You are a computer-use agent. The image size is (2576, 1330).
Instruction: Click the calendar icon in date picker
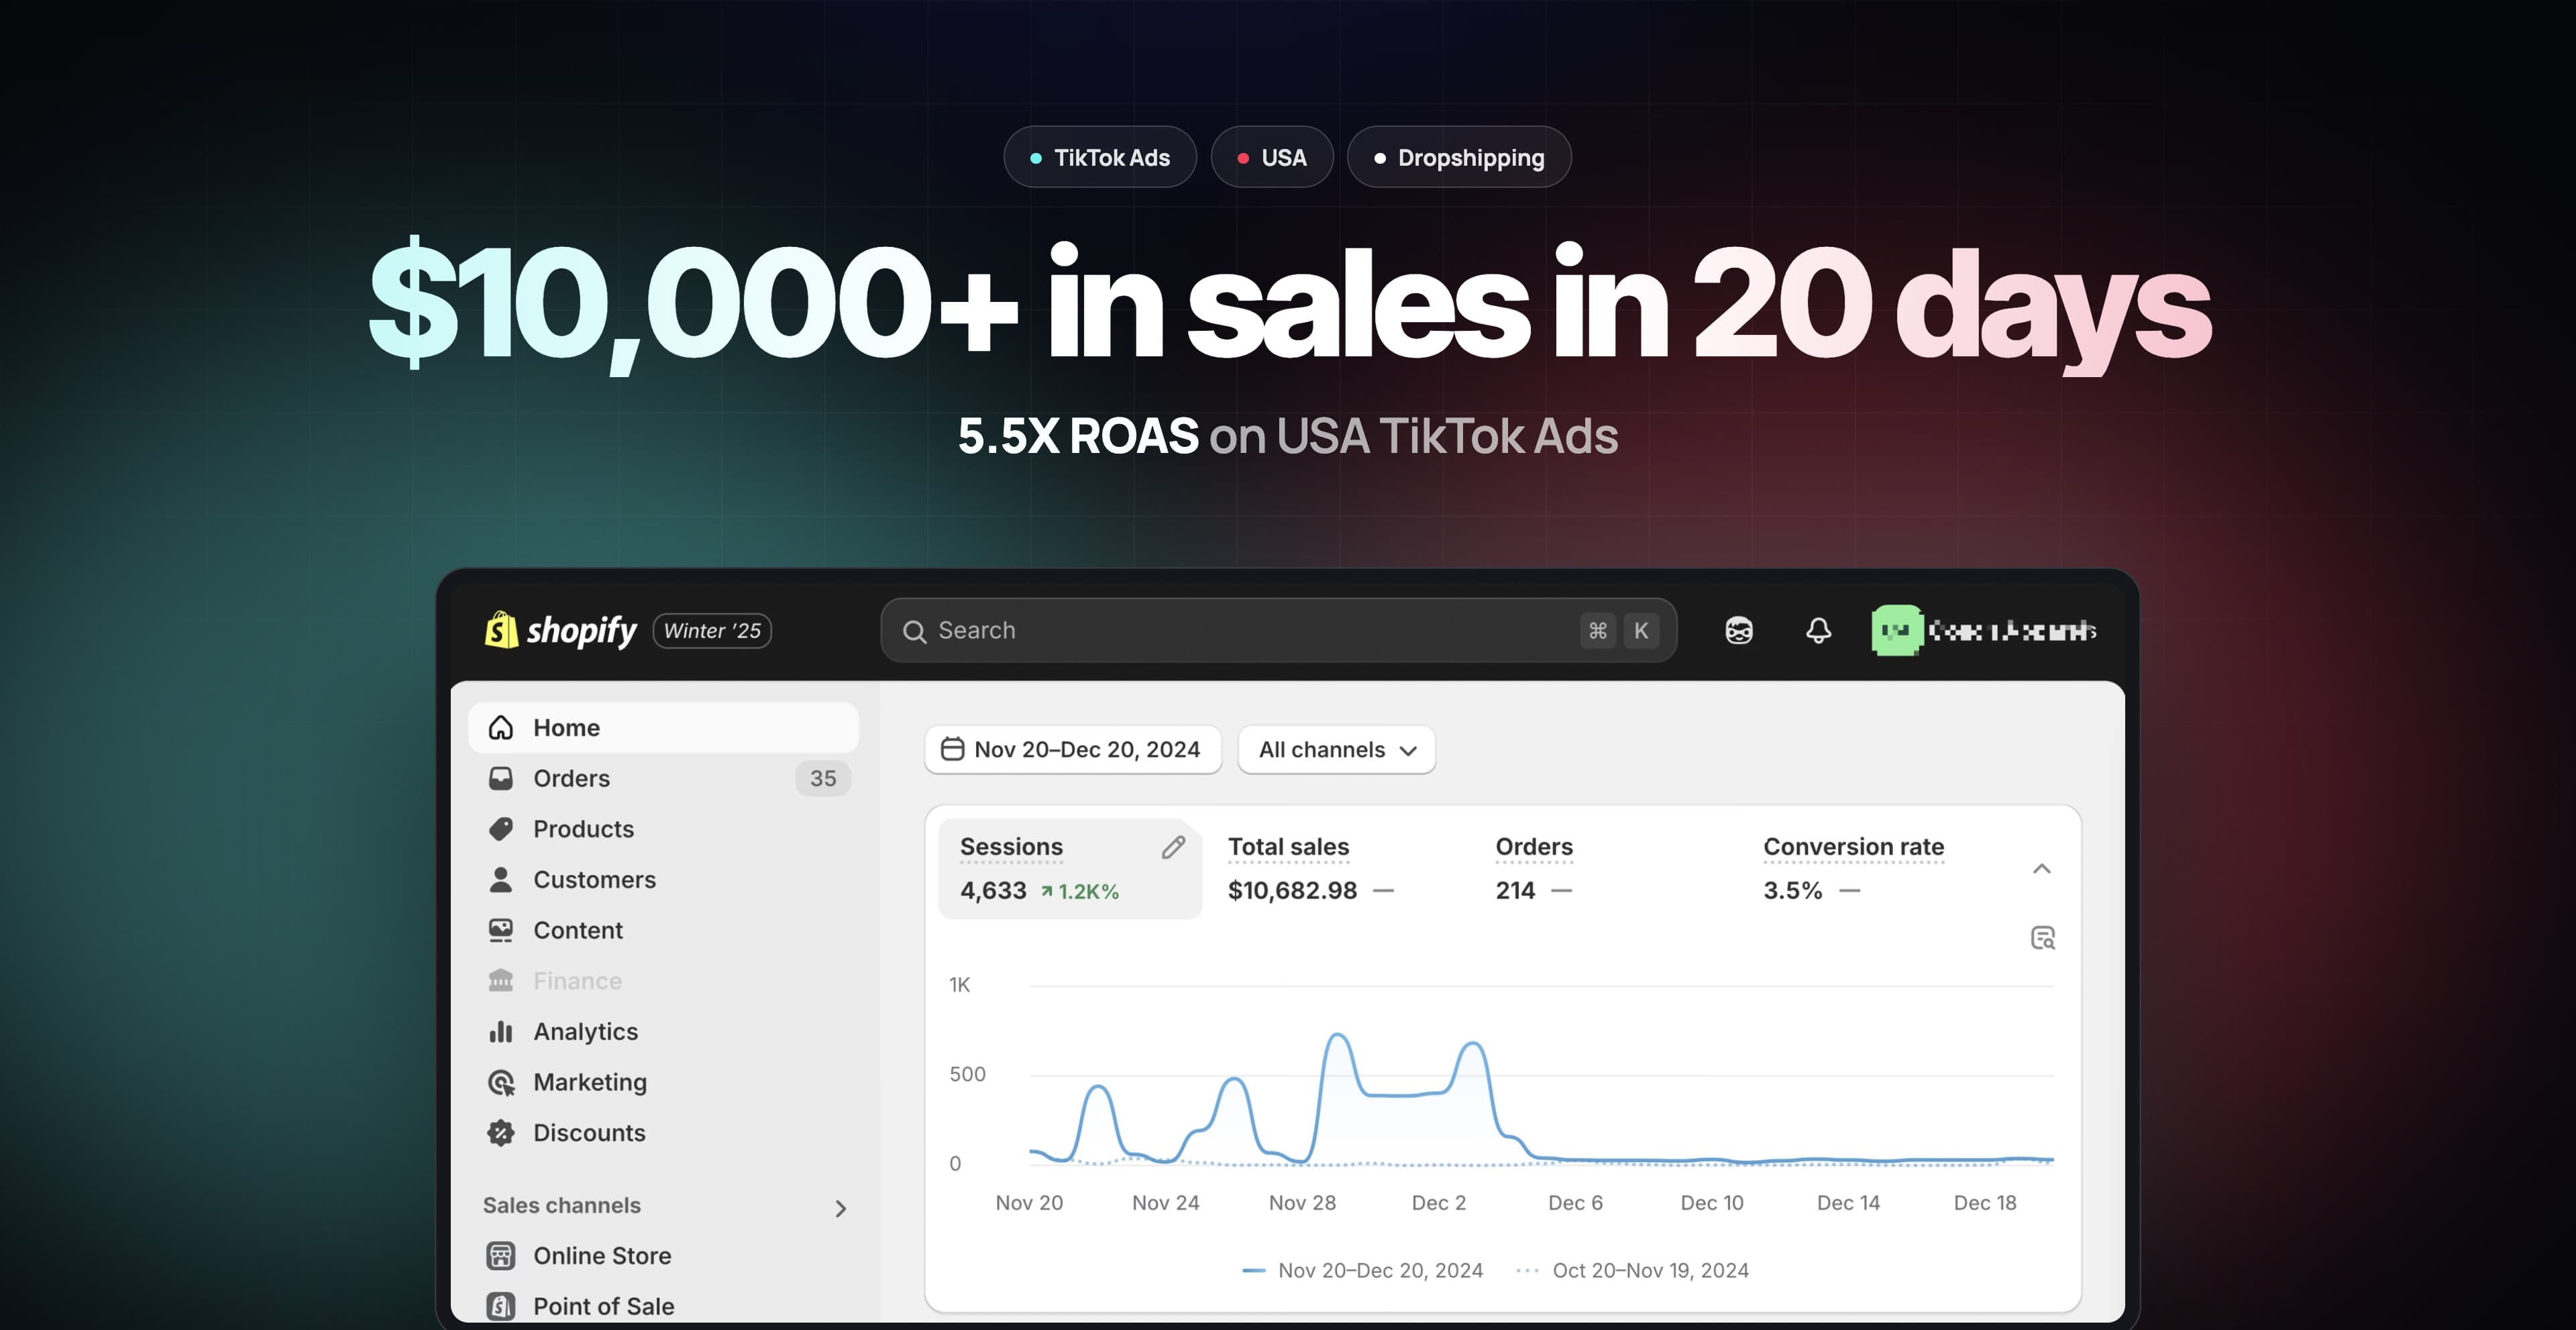point(953,750)
